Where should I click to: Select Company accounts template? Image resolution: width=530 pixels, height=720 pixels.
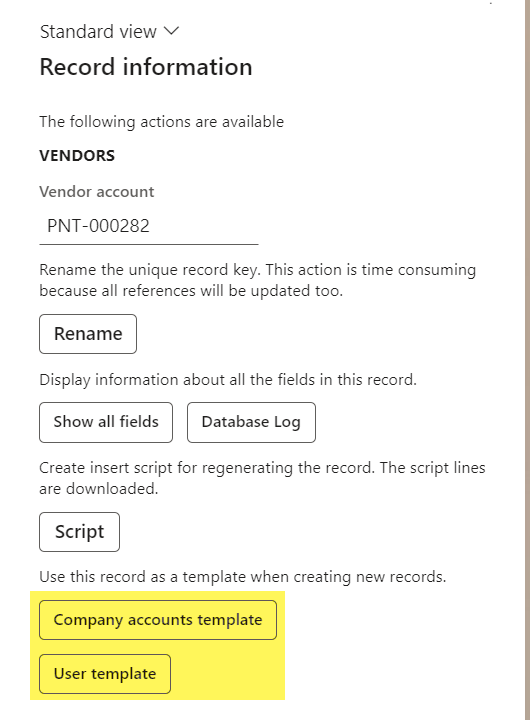[x=158, y=620]
